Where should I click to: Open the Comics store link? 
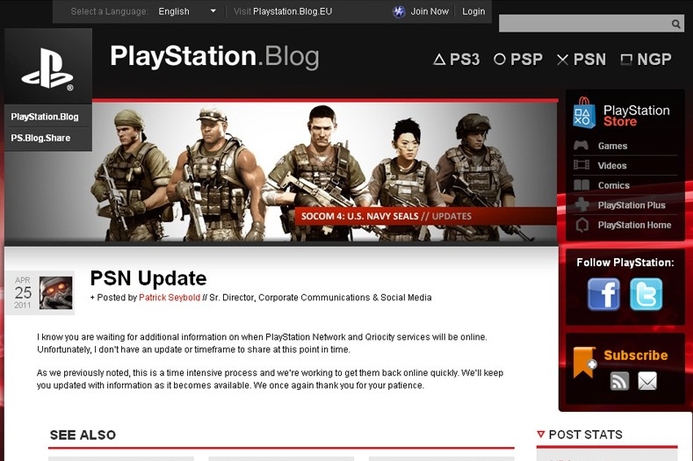point(613,186)
